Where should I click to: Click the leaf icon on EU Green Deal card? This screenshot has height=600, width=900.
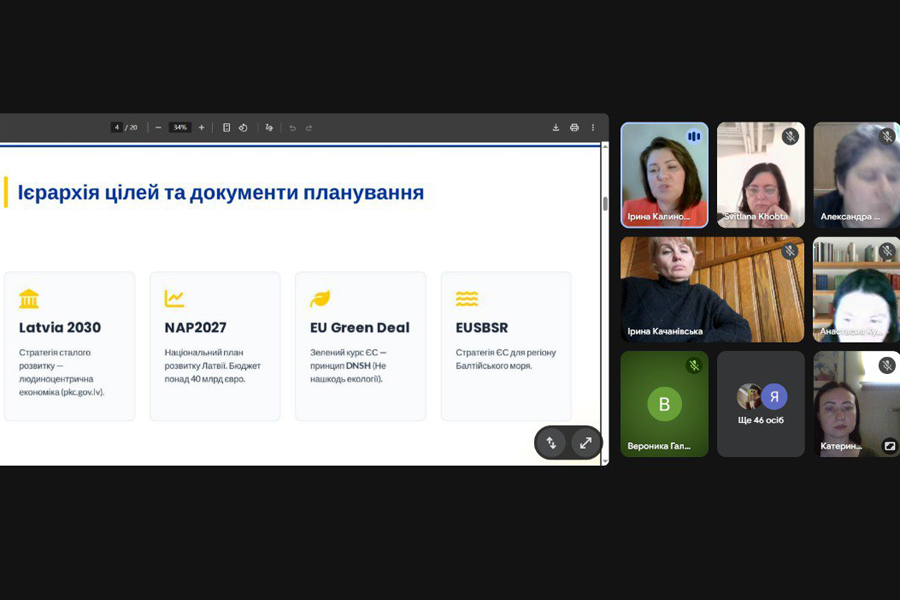click(320, 299)
